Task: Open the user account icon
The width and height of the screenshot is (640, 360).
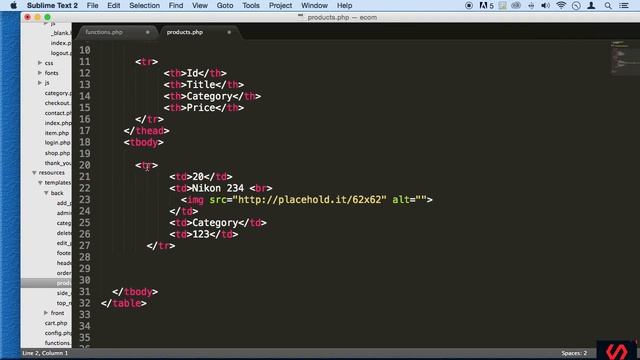Action: tap(591, 6)
